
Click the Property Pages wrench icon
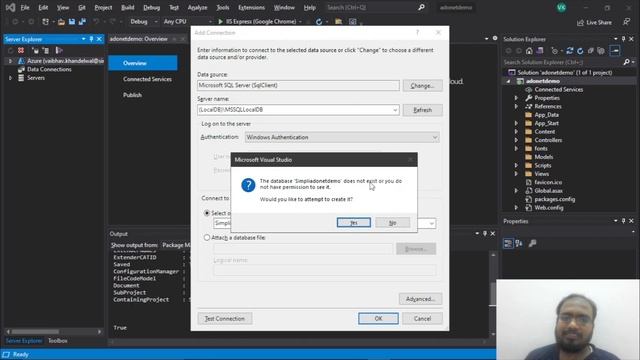[x=532, y=244]
